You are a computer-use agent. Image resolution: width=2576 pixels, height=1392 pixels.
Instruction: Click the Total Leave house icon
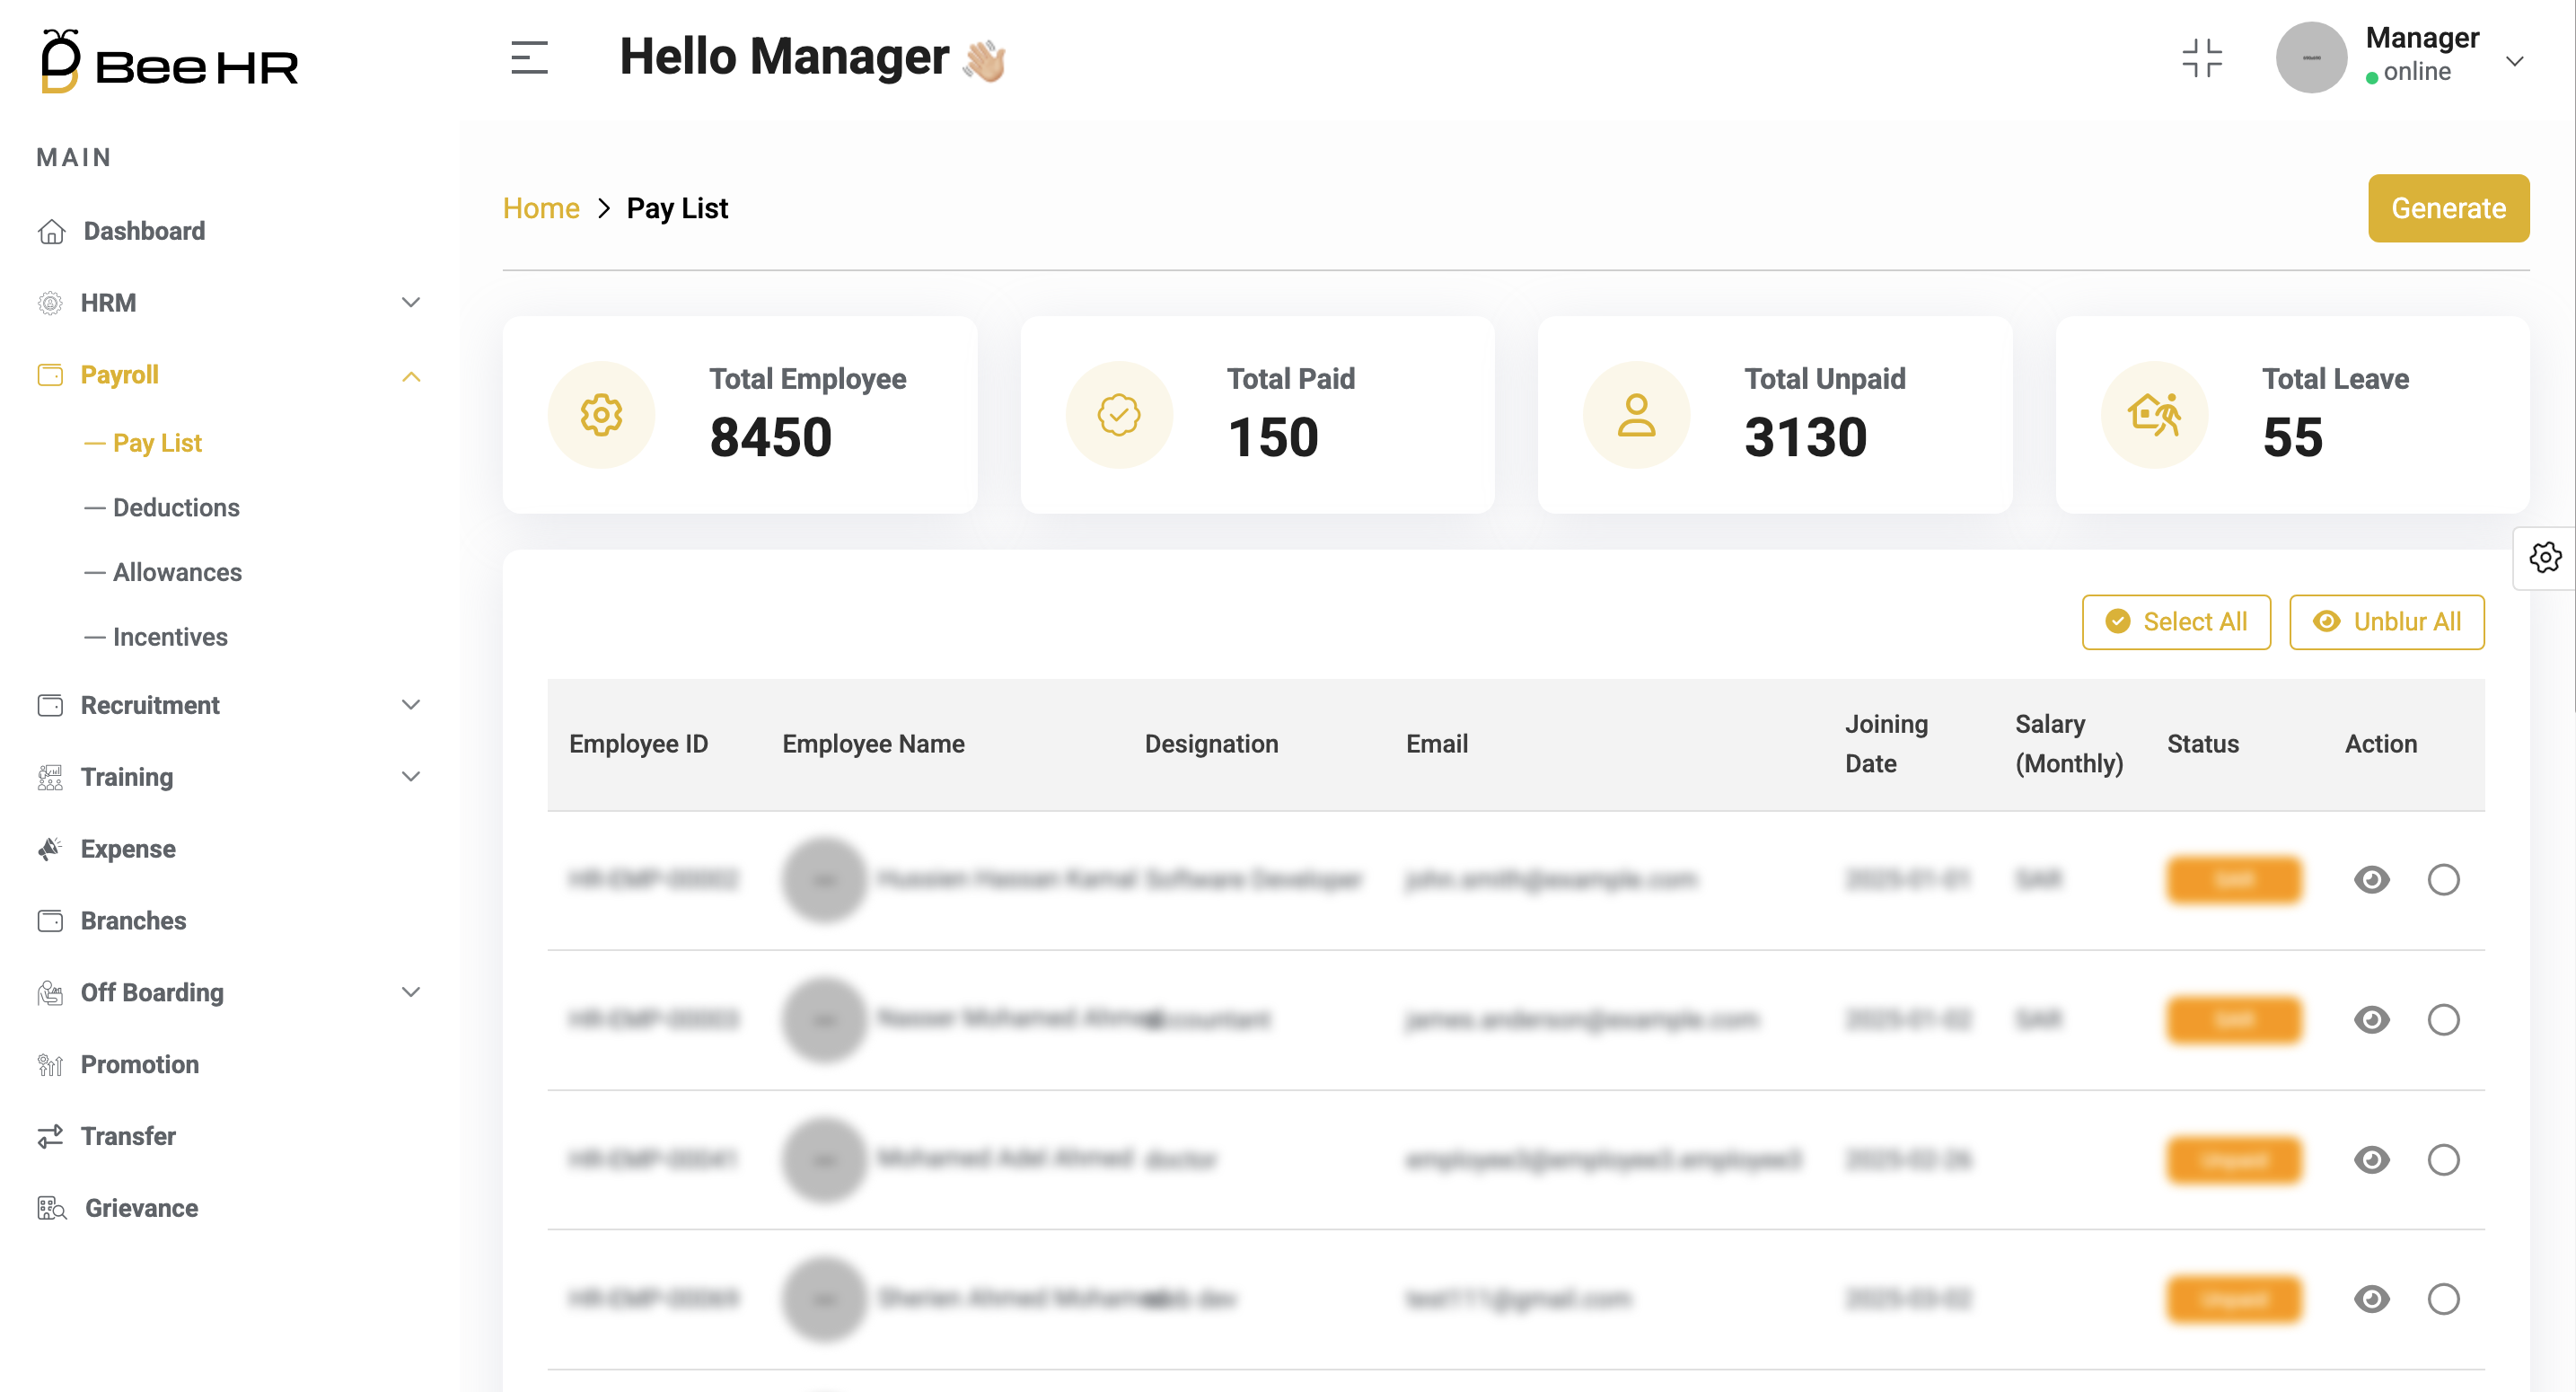coord(2154,414)
